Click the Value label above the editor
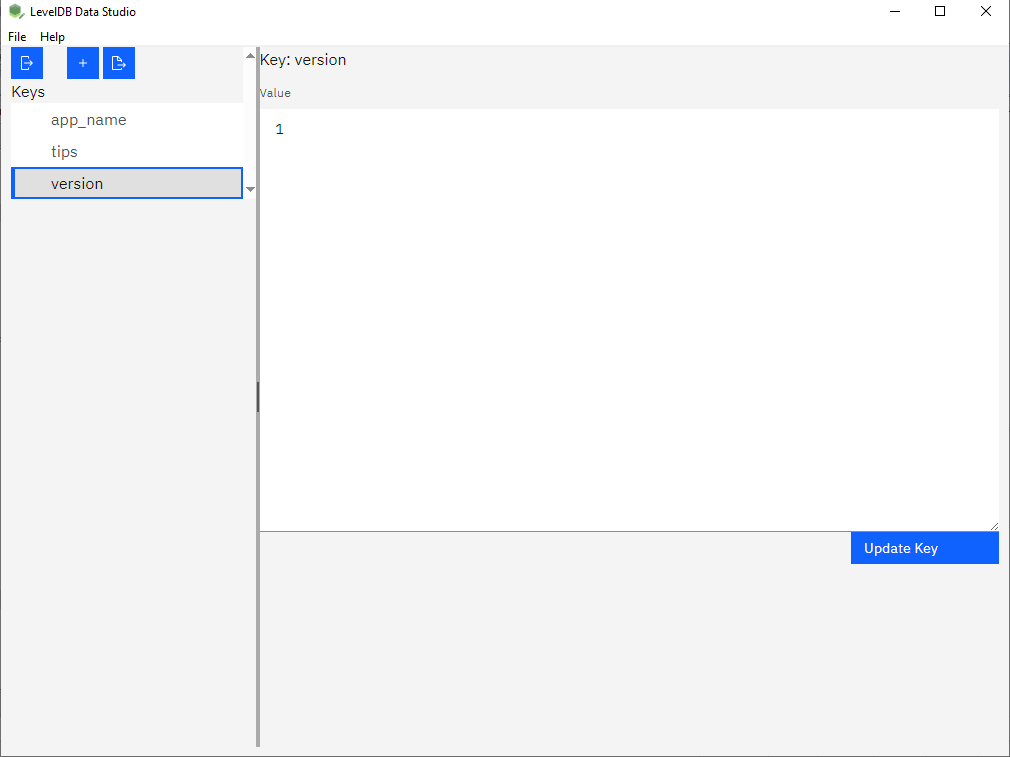The width and height of the screenshot is (1010, 757). (x=274, y=92)
